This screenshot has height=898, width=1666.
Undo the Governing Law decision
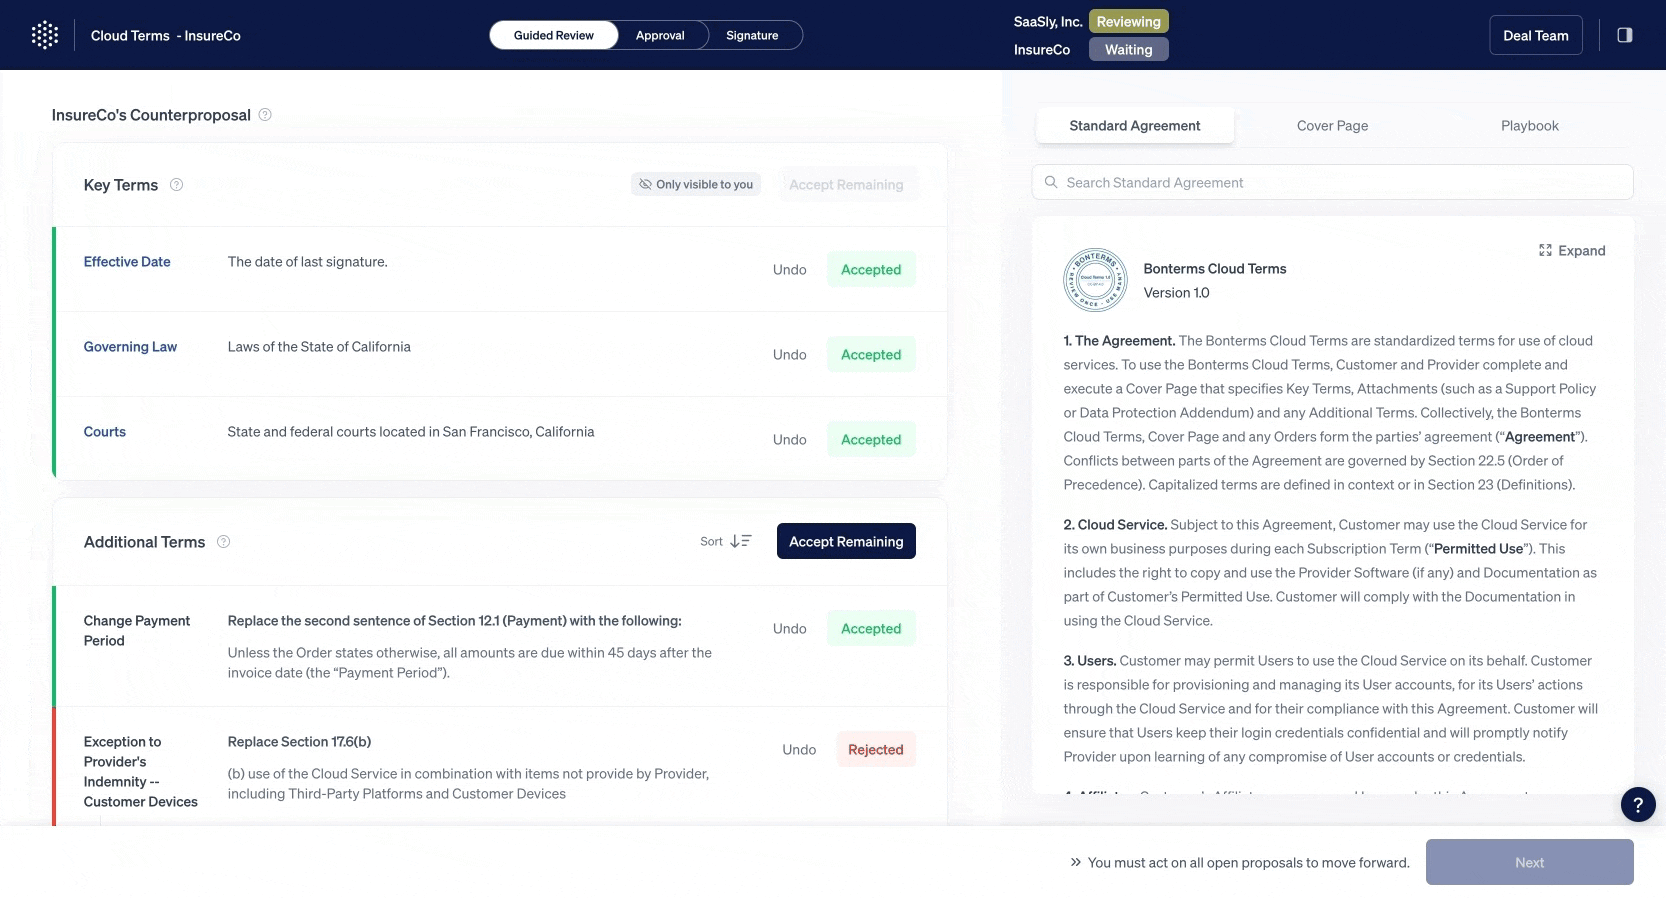tap(789, 355)
